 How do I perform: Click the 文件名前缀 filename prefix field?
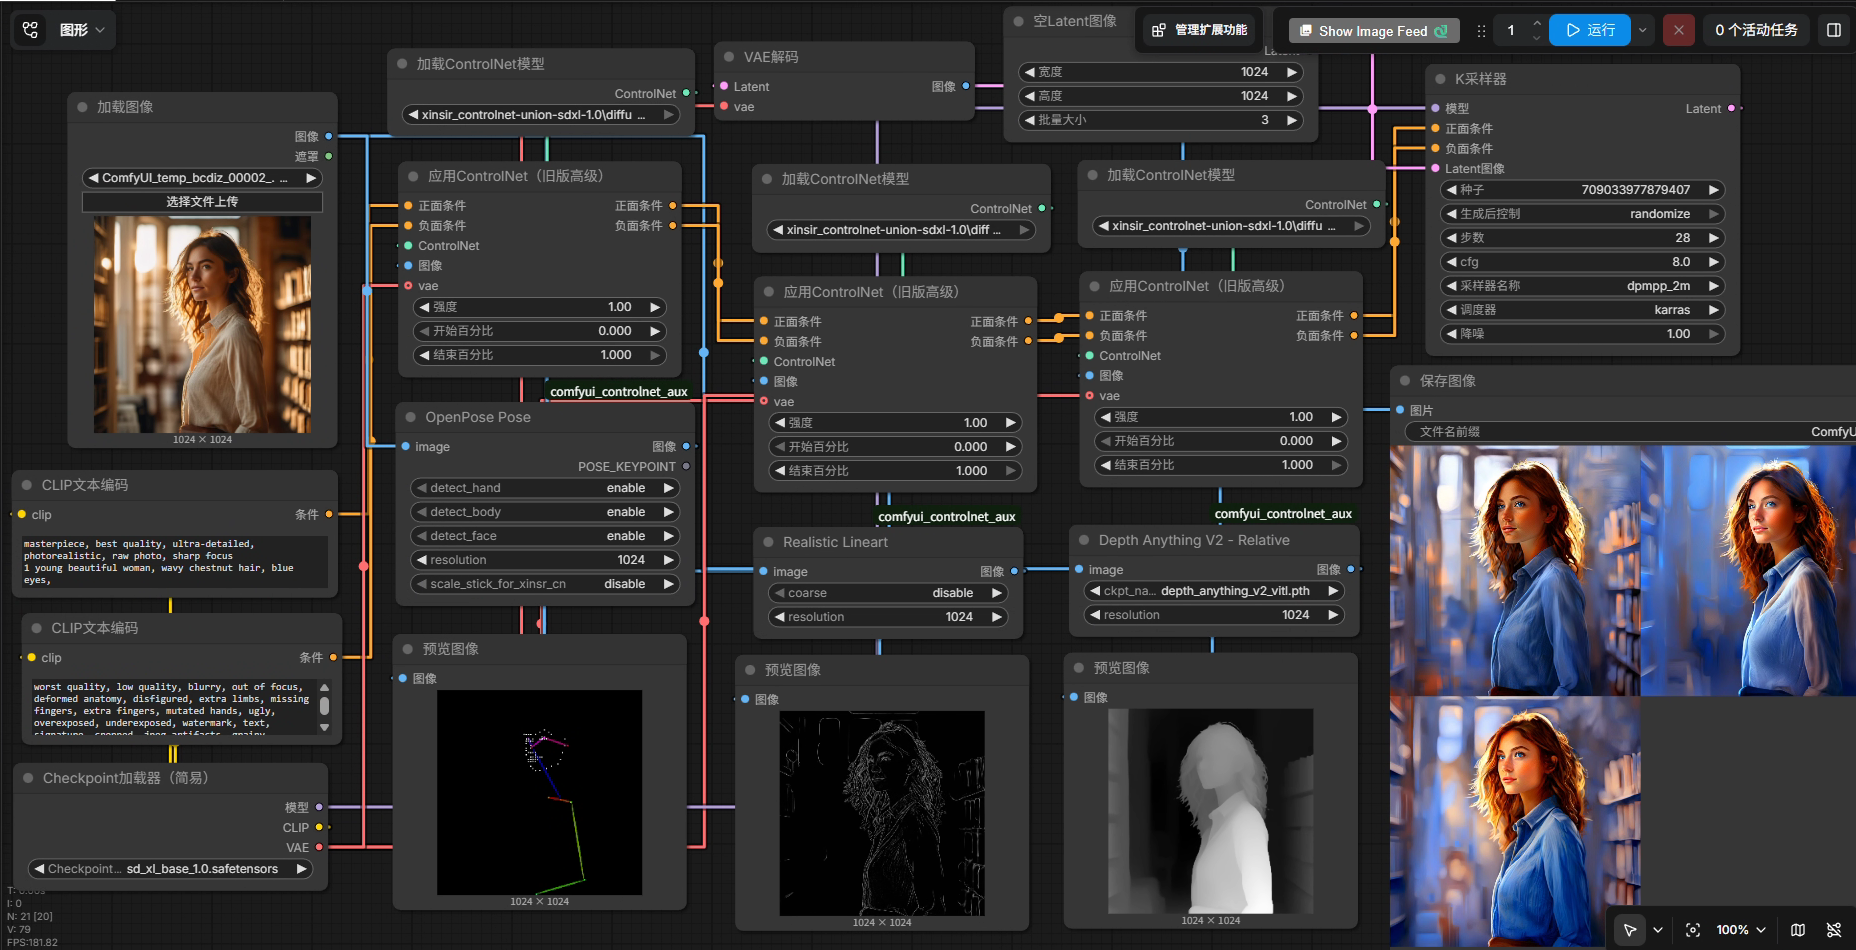tap(1630, 432)
